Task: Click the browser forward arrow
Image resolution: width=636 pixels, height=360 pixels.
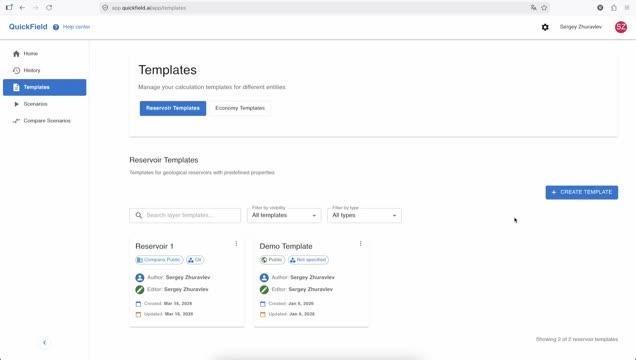Action: (x=36, y=8)
